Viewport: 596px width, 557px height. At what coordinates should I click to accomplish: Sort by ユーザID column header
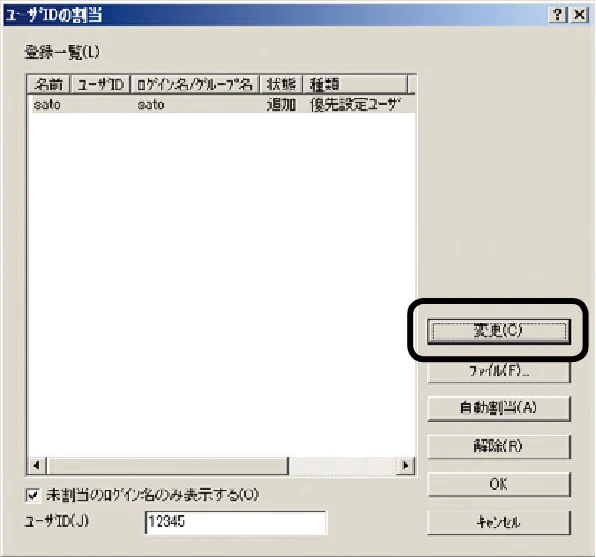(100, 84)
